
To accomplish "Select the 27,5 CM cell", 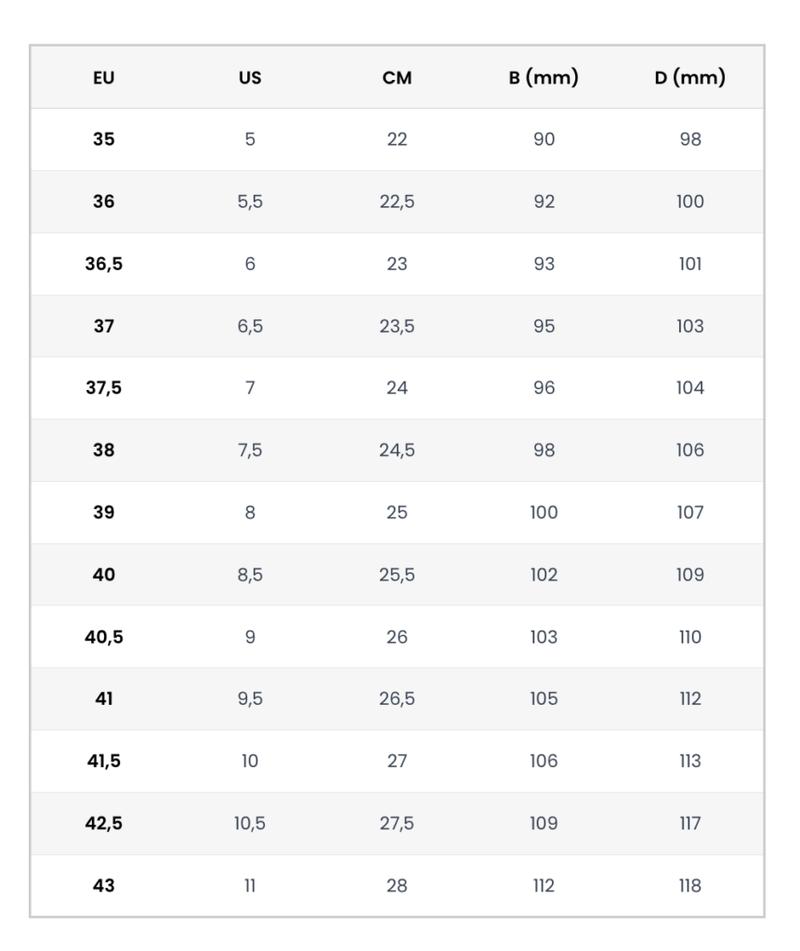I will (397, 823).
